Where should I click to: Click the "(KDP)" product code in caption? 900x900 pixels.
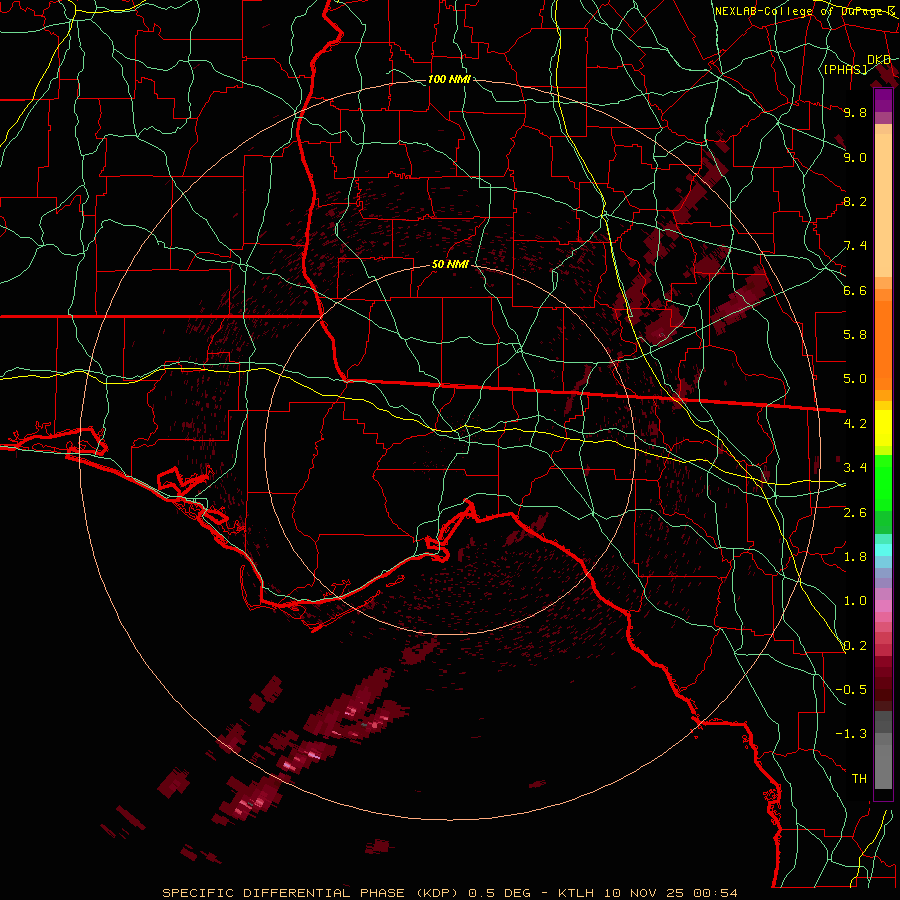(436, 893)
